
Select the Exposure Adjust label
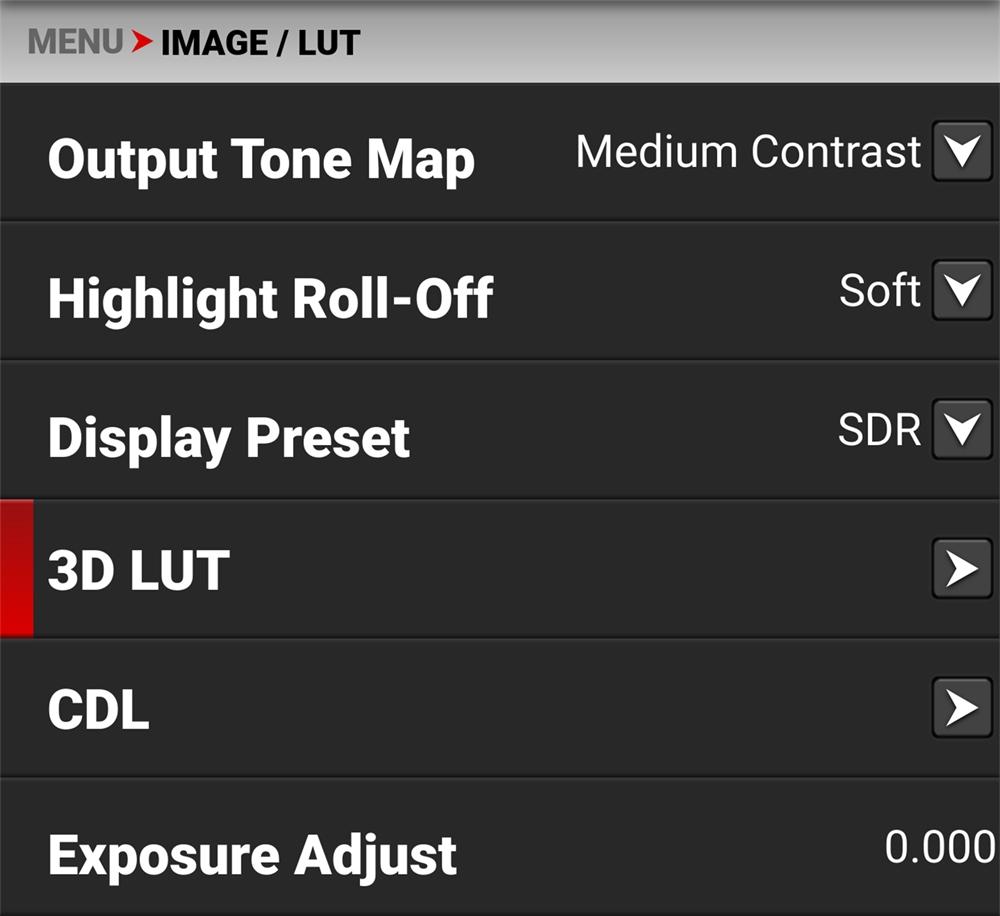(252, 856)
